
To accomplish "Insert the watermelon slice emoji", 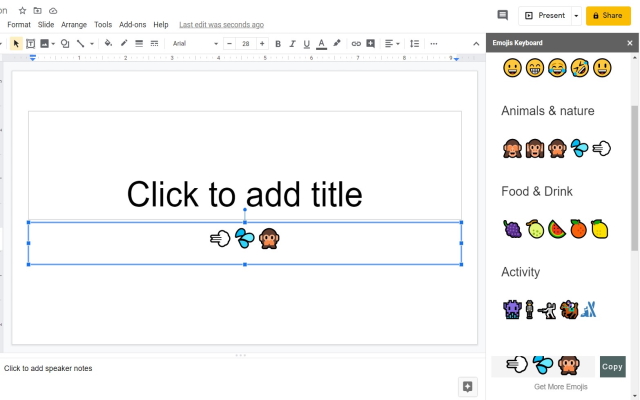I will coord(557,229).
